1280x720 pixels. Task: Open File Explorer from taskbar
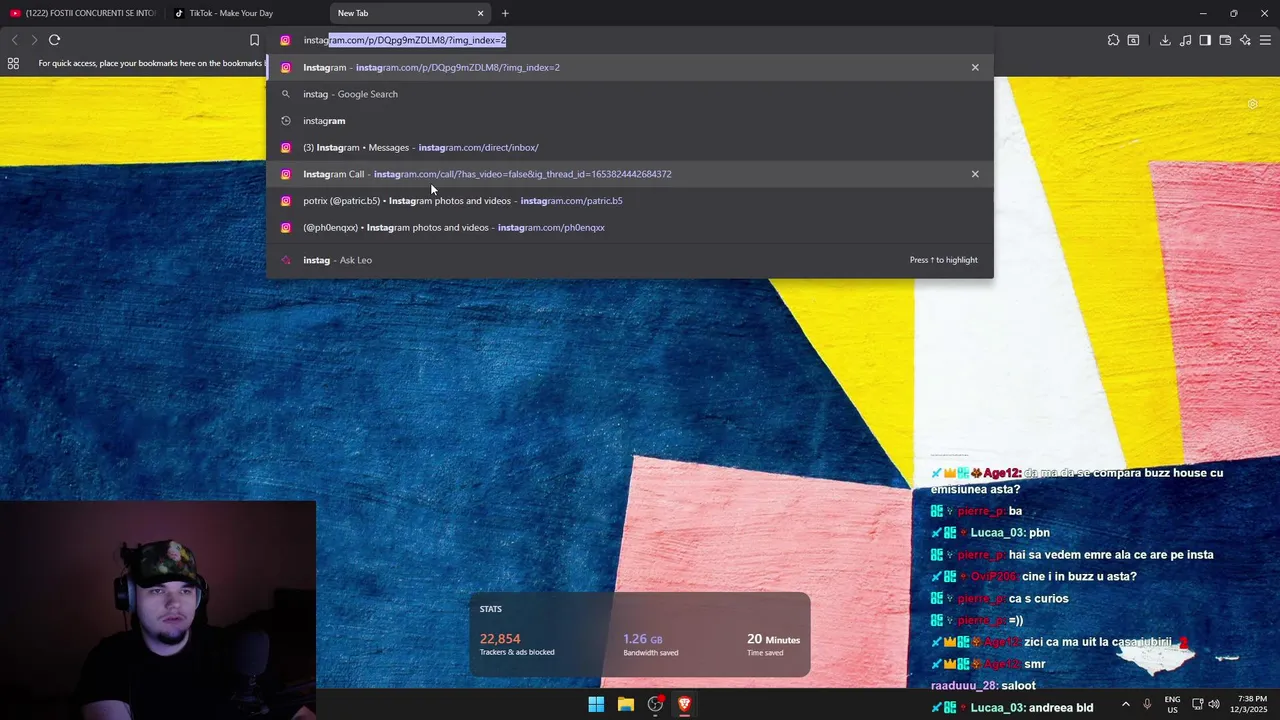point(625,704)
